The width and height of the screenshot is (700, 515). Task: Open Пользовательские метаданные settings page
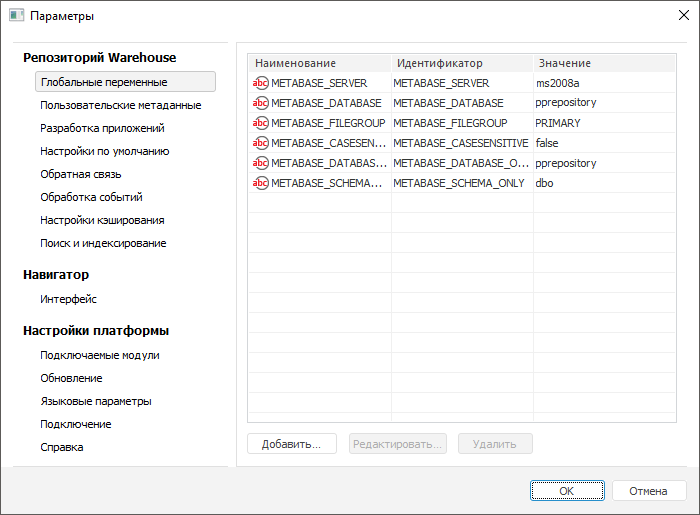pyautogui.click(x=120, y=105)
